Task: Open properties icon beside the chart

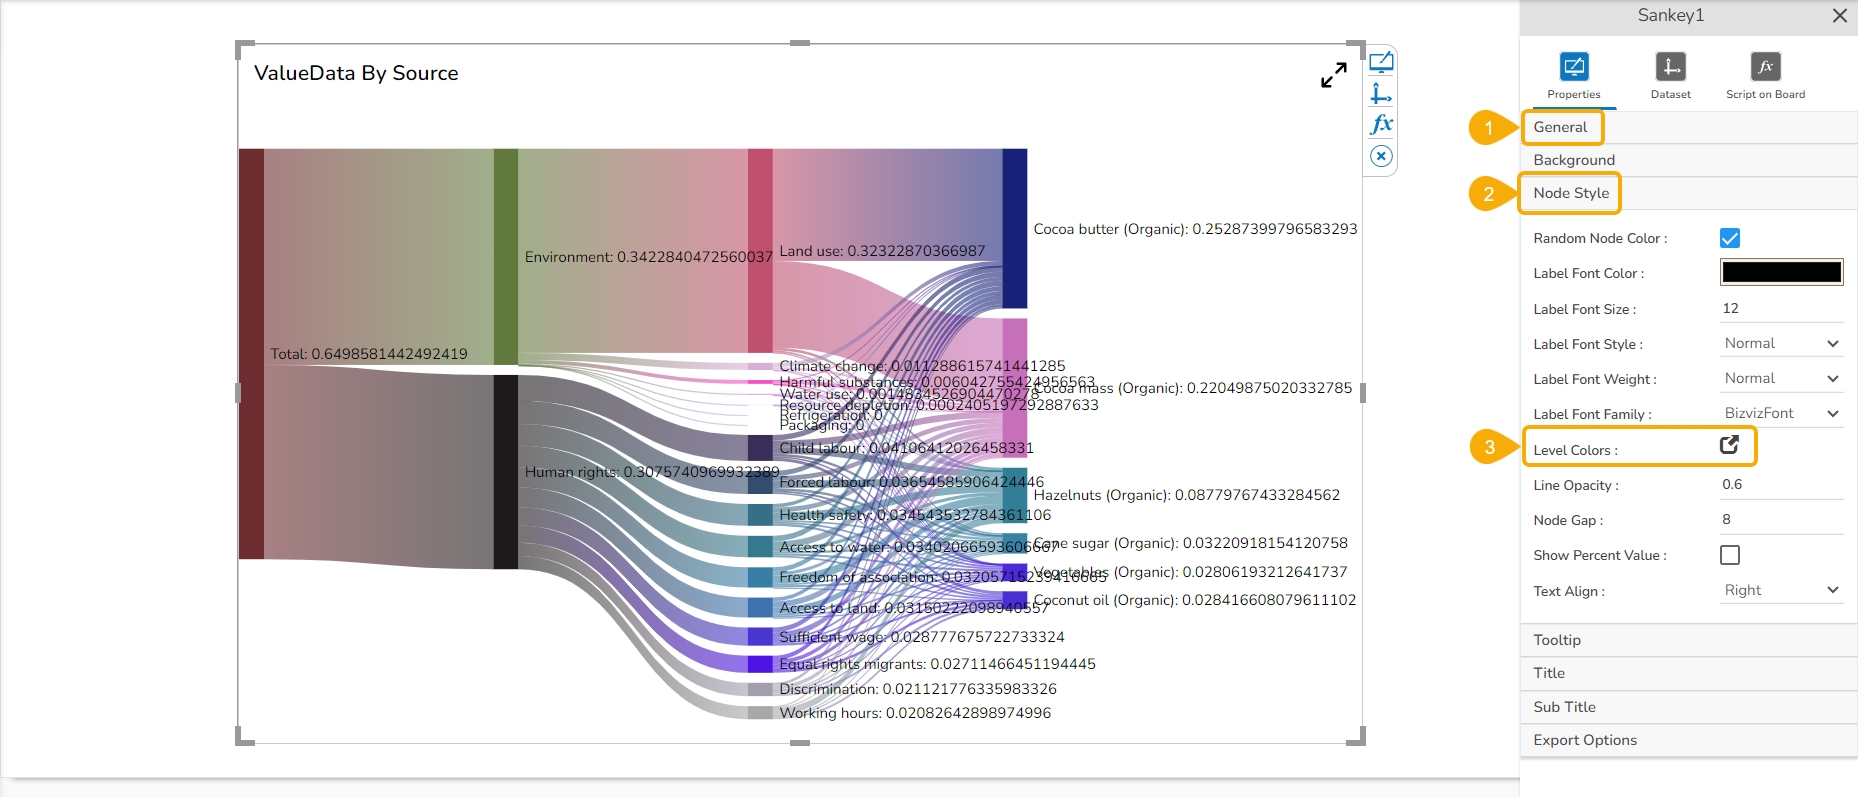Action: (1381, 62)
